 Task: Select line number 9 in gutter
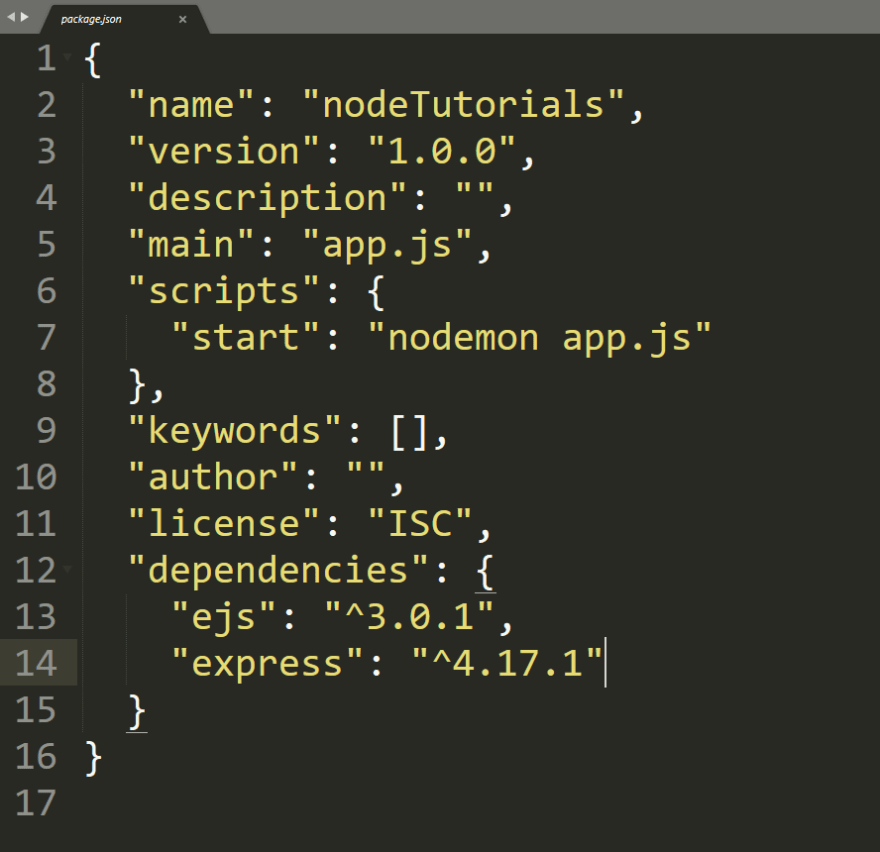point(47,431)
